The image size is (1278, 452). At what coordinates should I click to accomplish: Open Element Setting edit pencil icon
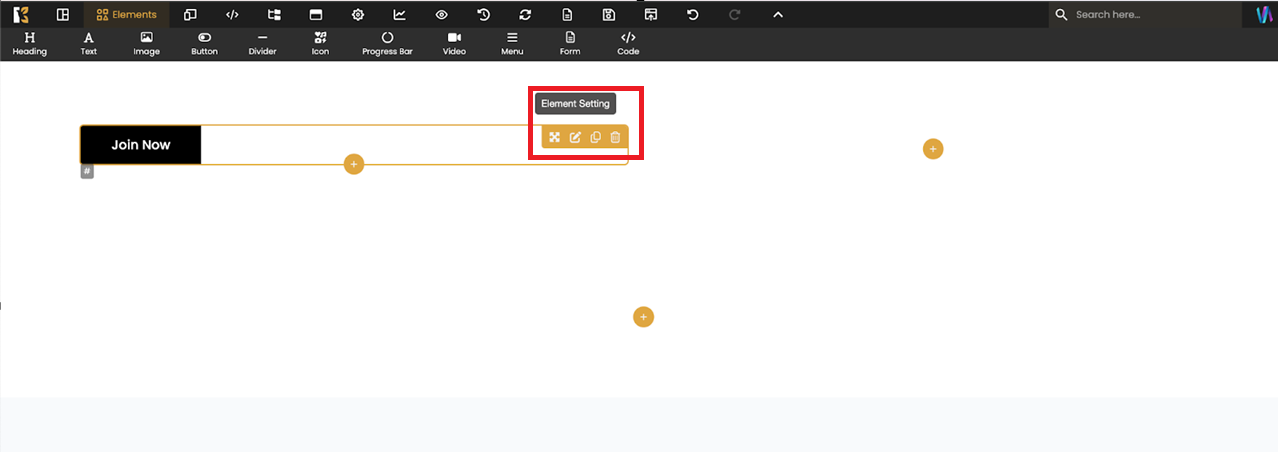(x=575, y=137)
